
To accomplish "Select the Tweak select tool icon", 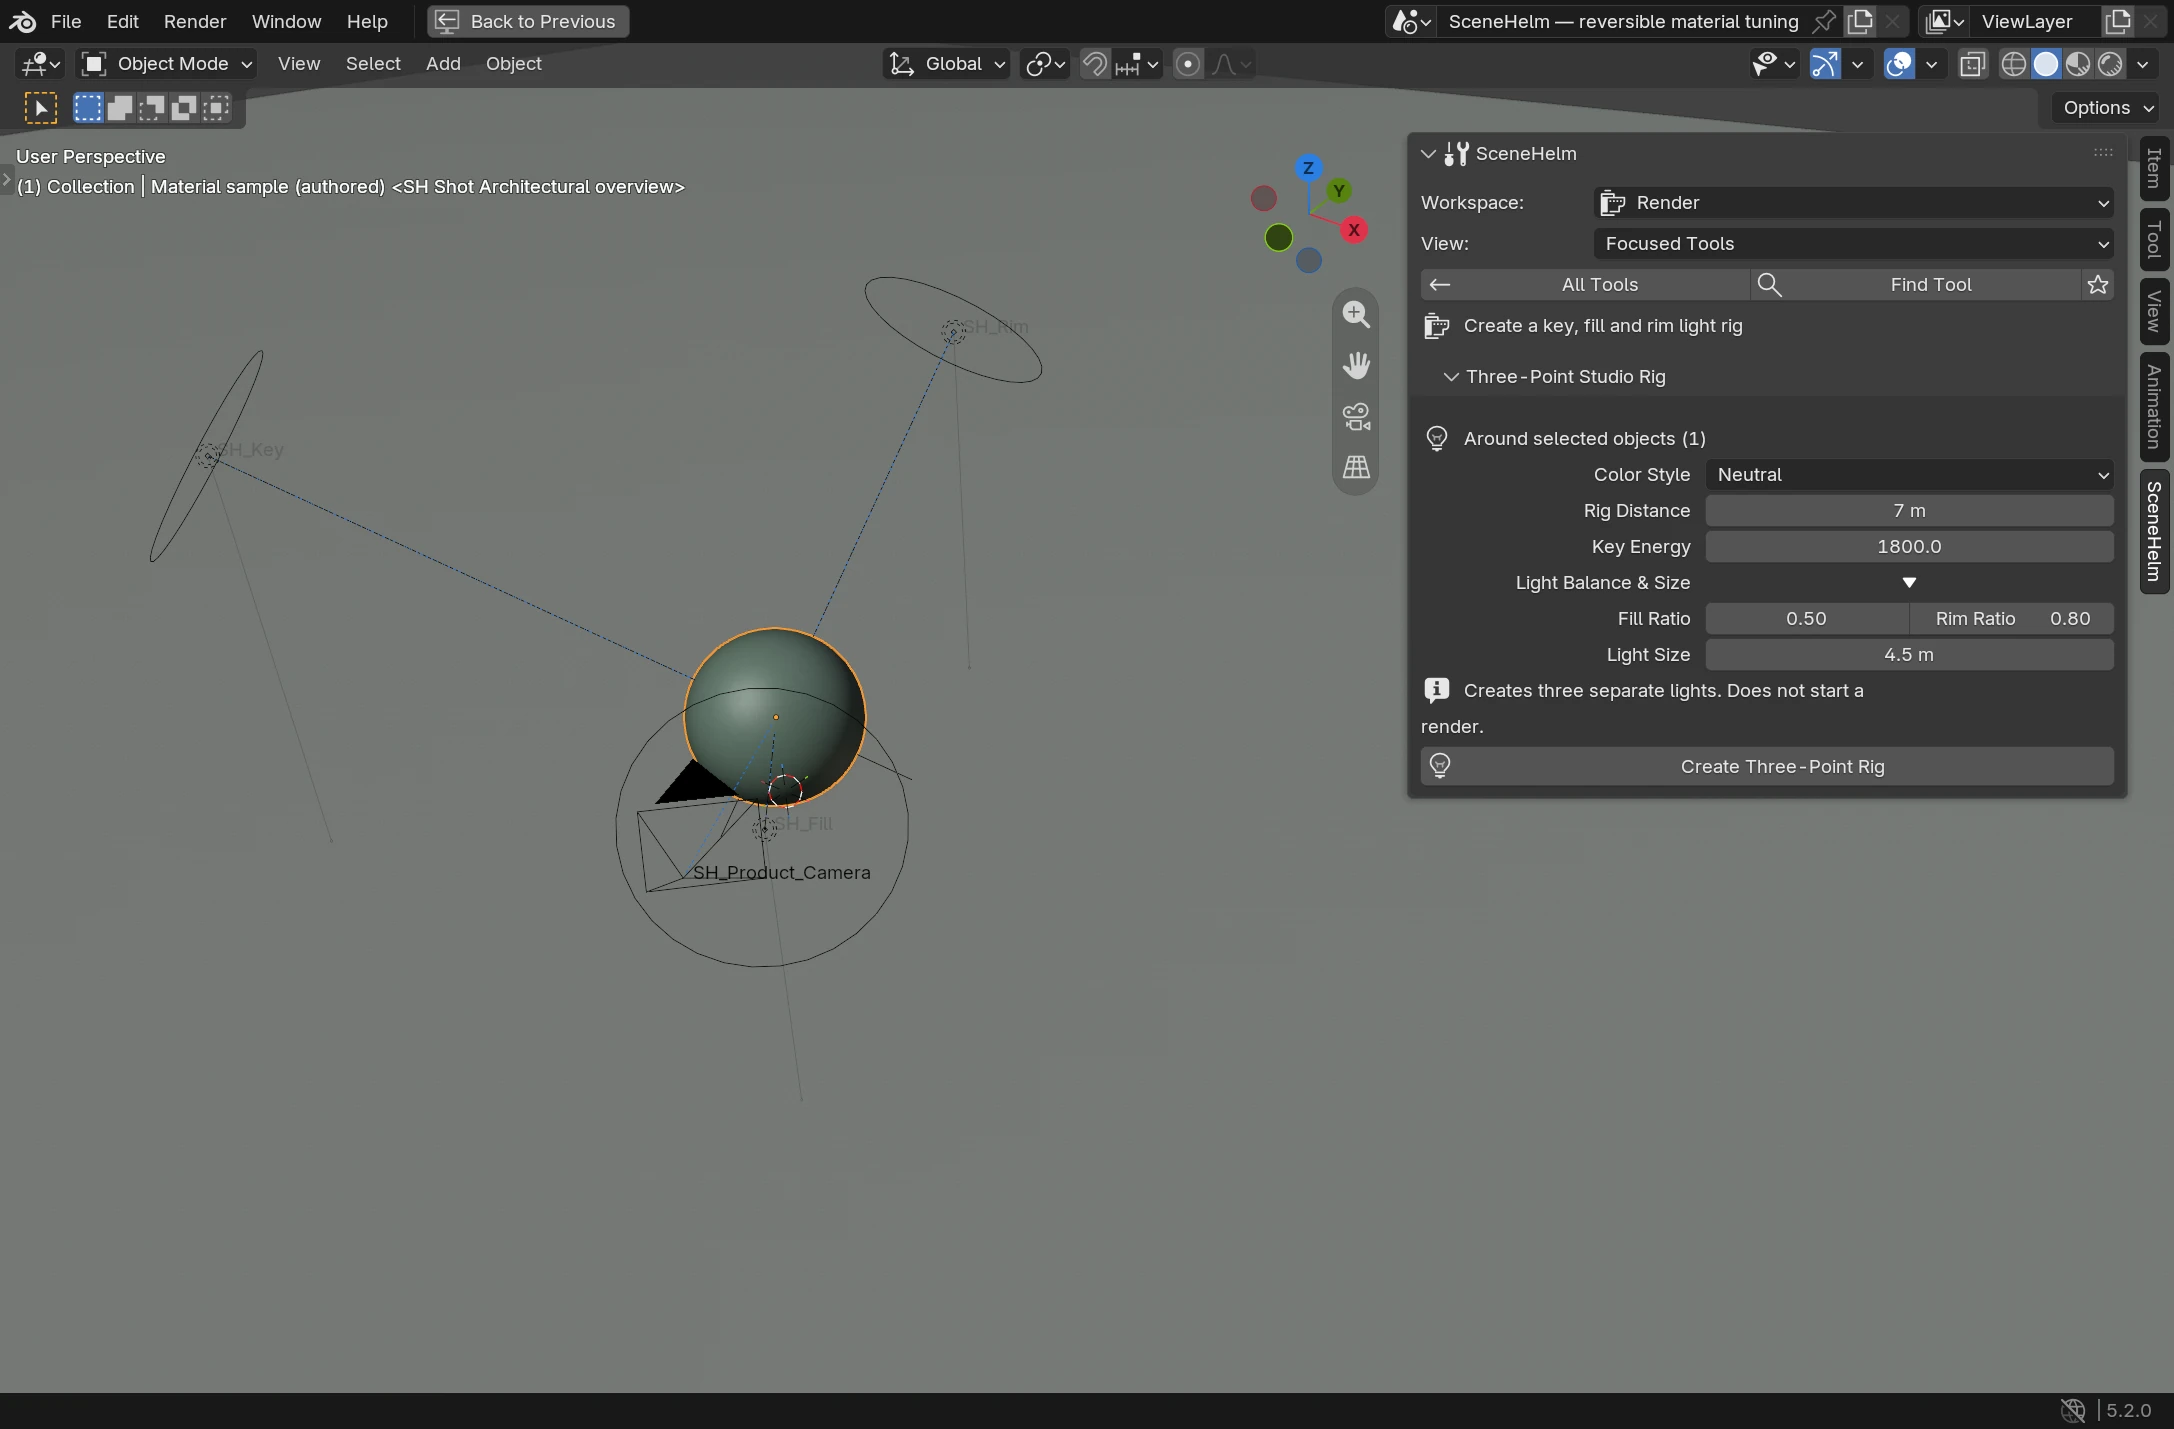I will coord(41,108).
